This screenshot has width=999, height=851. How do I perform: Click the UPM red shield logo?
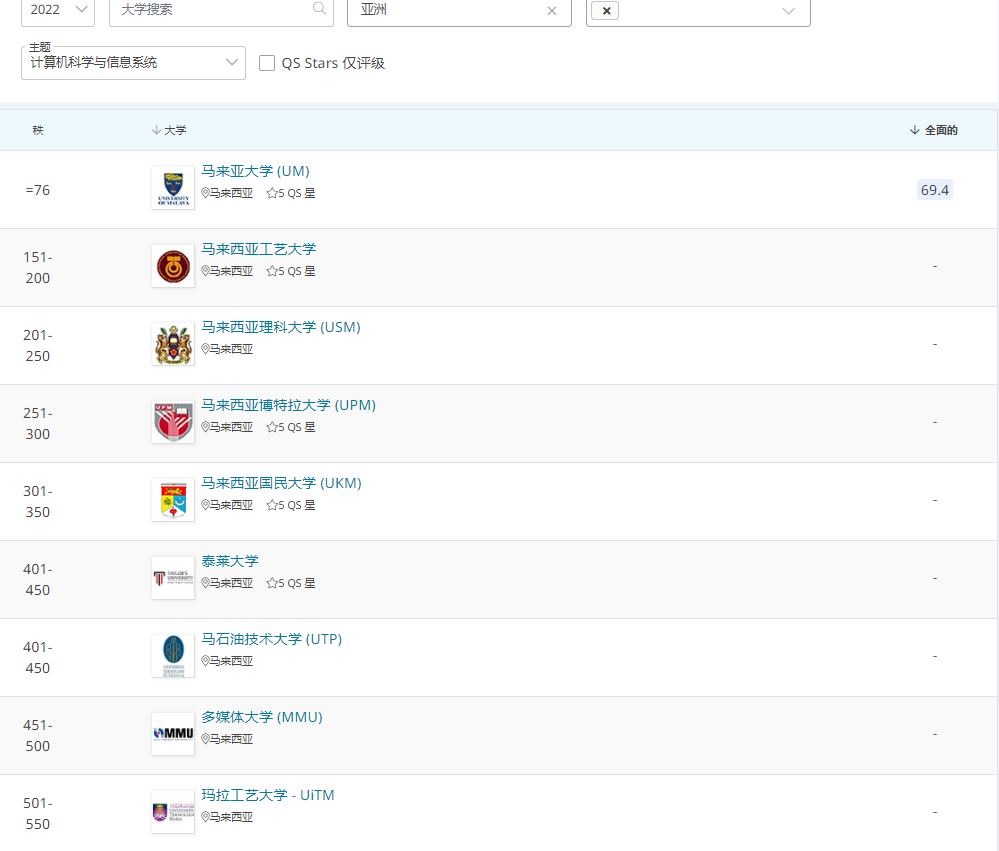[x=173, y=422]
